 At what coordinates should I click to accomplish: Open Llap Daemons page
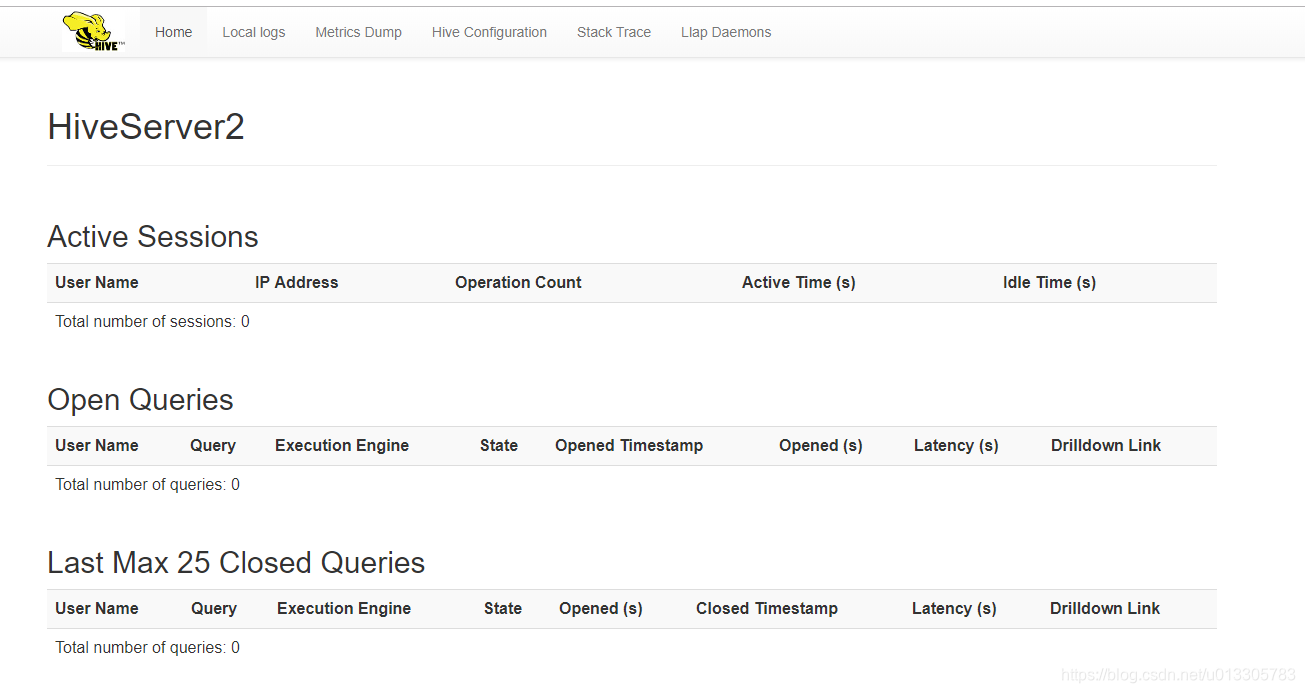pyautogui.click(x=726, y=32)
